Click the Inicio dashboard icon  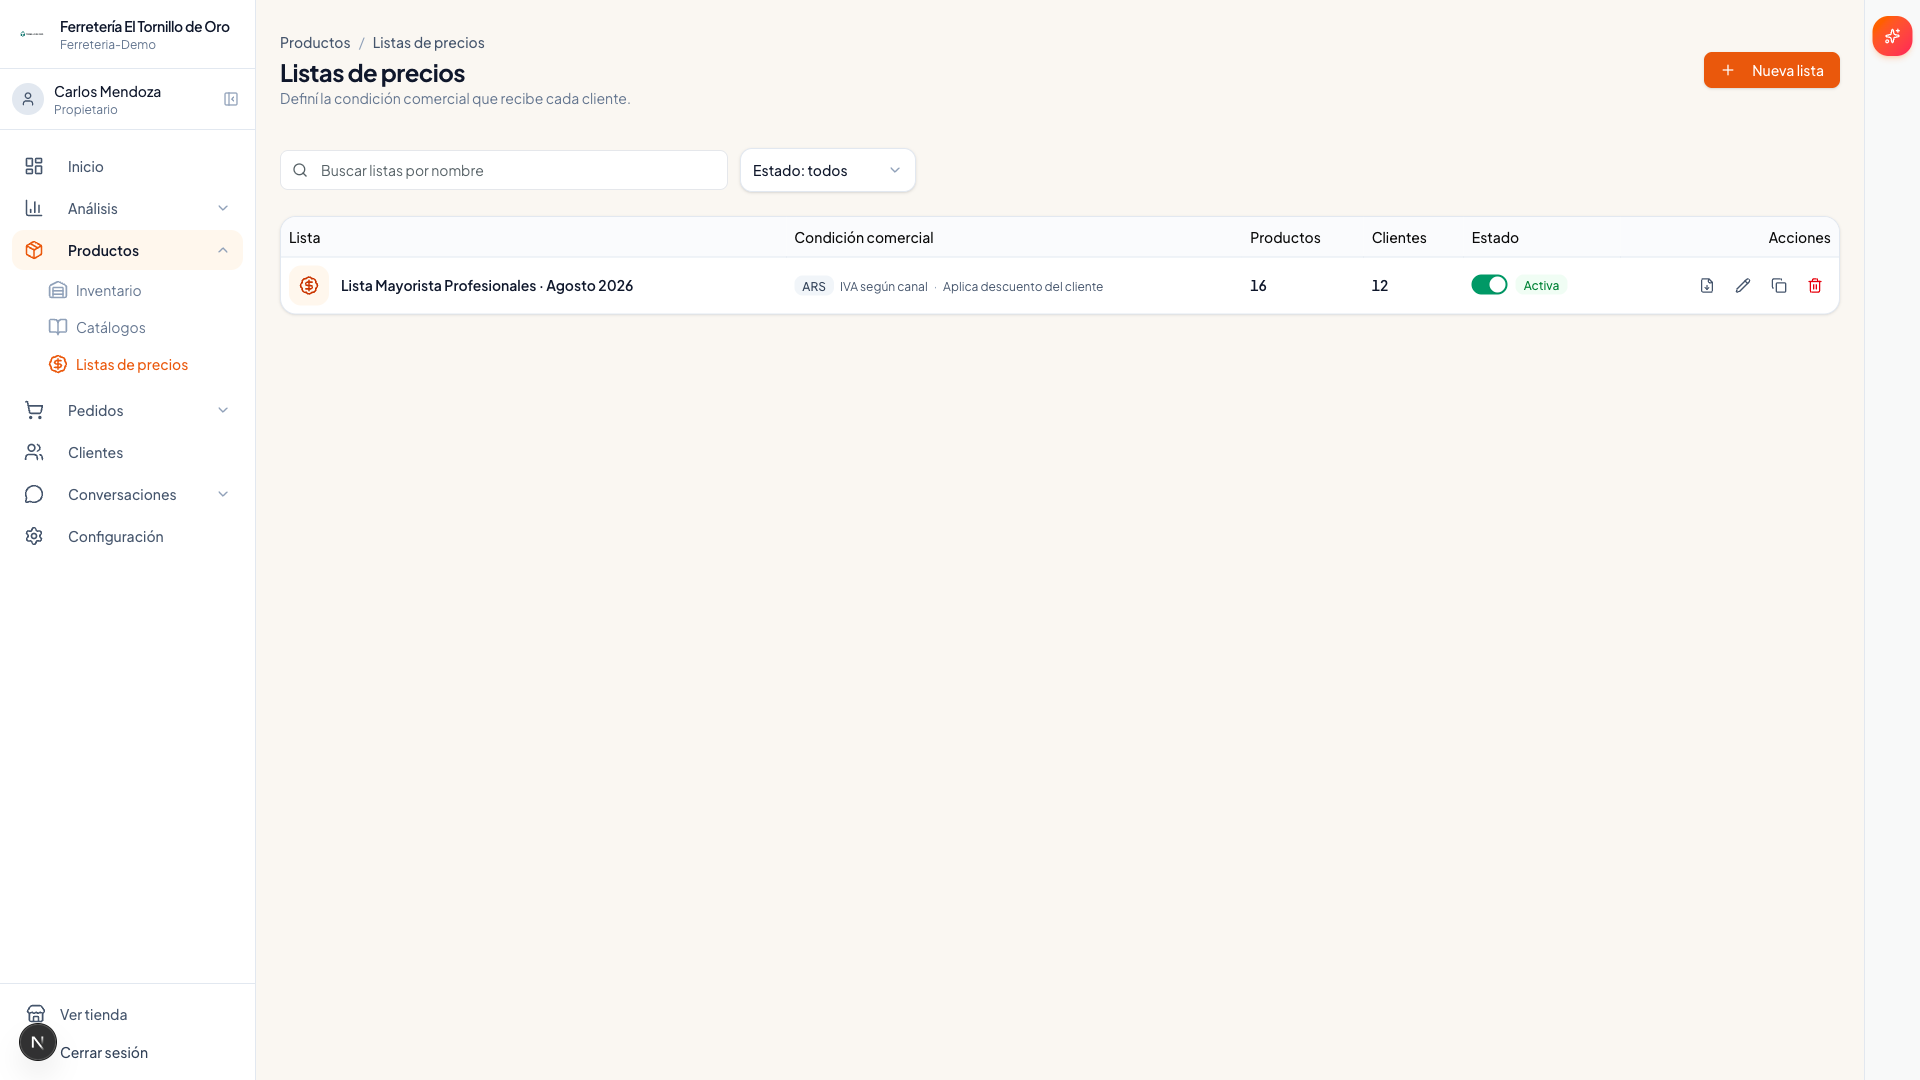[34, 166]
